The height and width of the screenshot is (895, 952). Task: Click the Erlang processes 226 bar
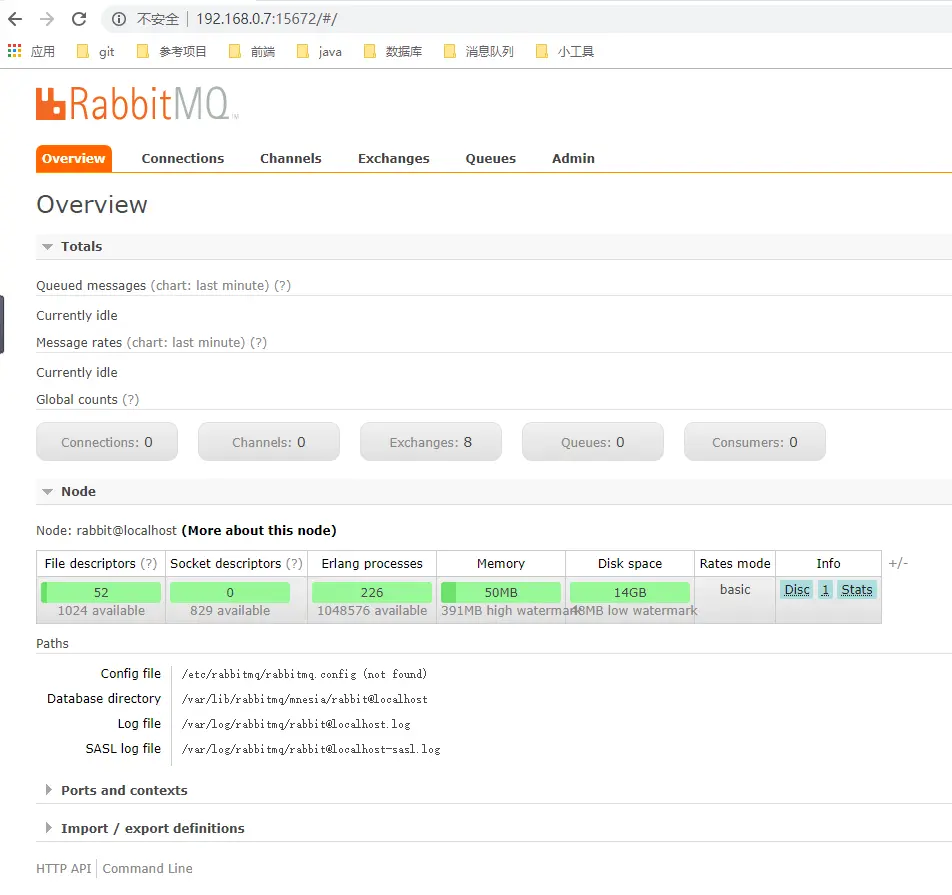click(x=372, y=592)
